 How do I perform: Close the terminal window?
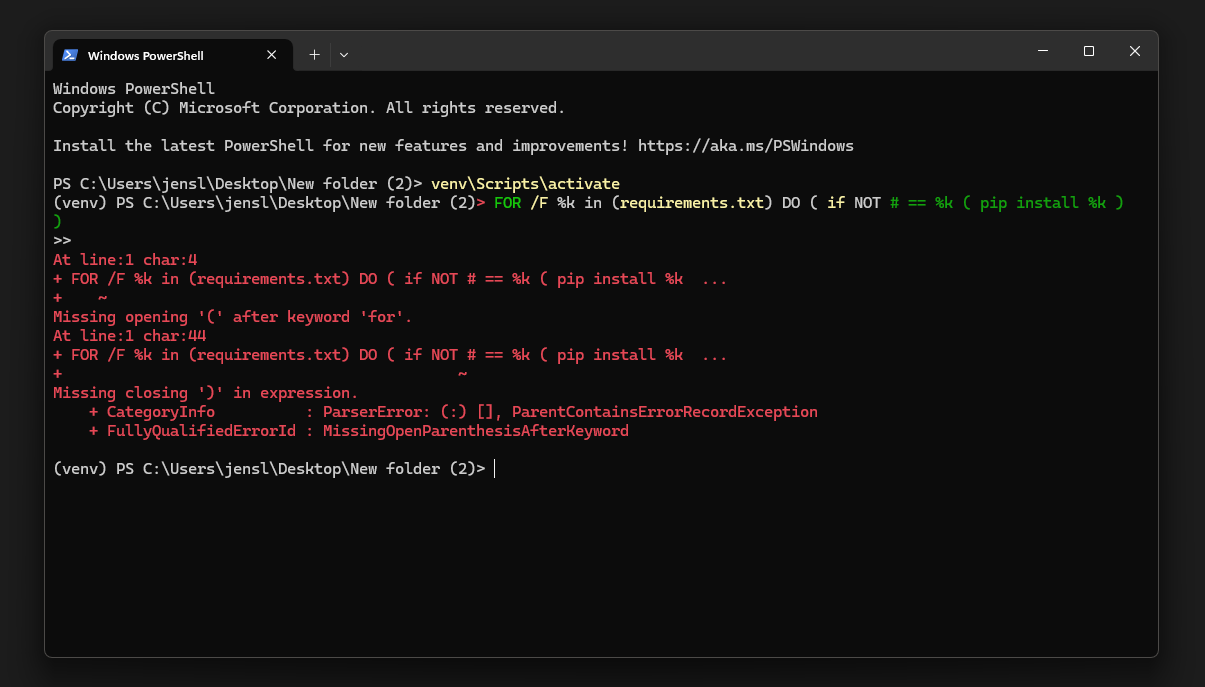[x=1135, y=51]
